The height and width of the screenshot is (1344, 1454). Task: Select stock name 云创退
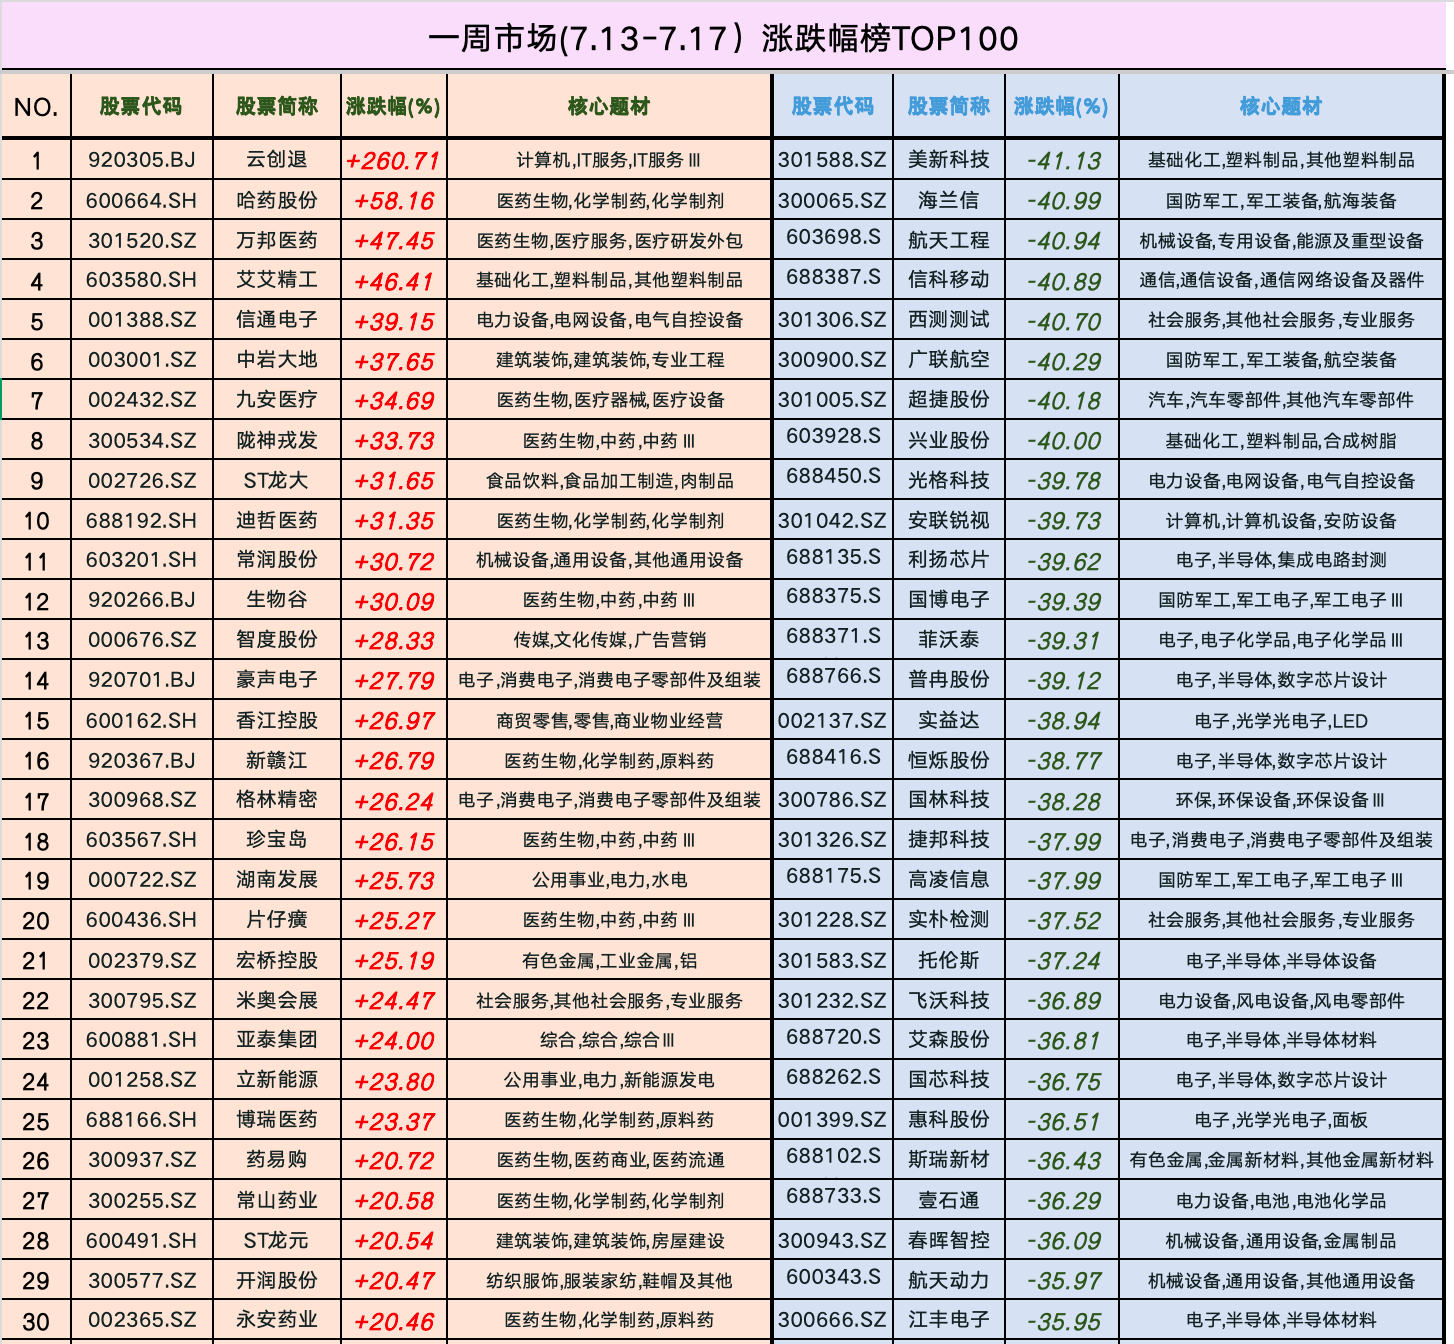coord(277,160)
